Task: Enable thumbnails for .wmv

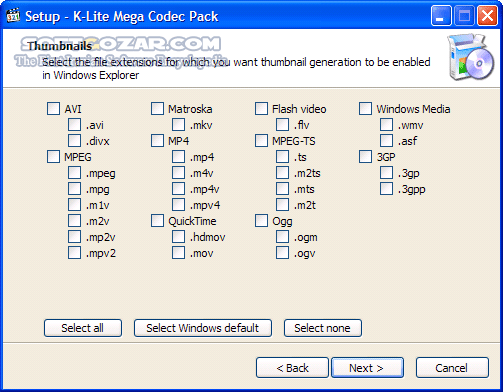Action: pos(386,125)
